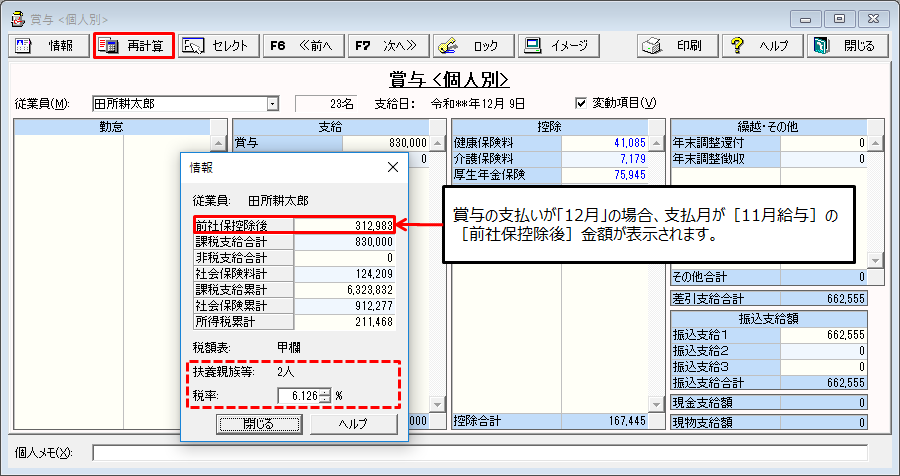Close the 情報 dialog with X
Image resolution: width=900 pixels, height=476 pixels.
(x=392, y=167)
